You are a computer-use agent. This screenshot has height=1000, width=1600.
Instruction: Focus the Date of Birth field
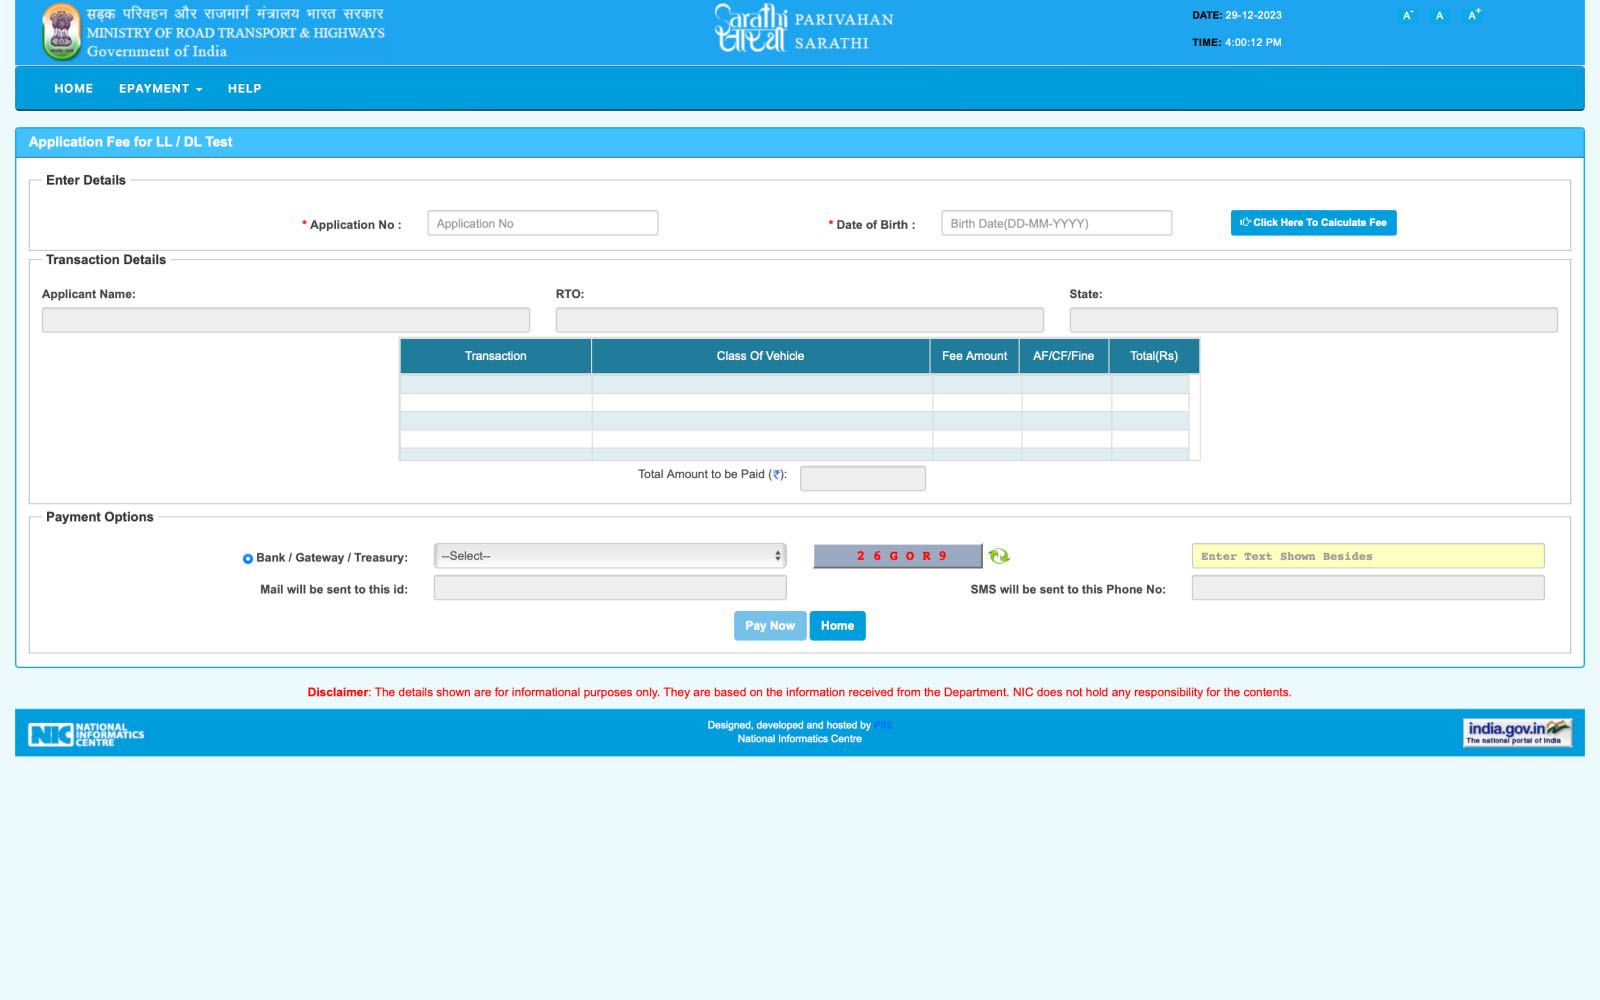point(1056,223)
